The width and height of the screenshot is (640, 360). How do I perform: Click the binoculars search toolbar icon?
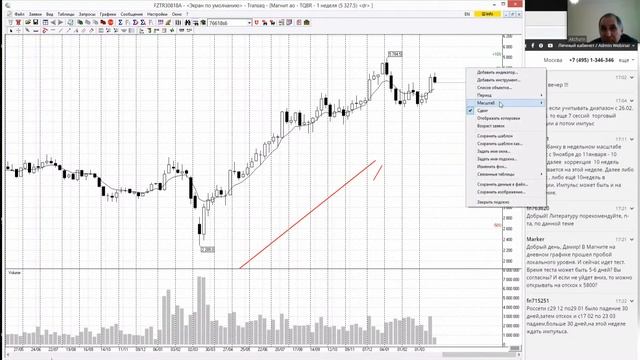click(x=188, y=22)
